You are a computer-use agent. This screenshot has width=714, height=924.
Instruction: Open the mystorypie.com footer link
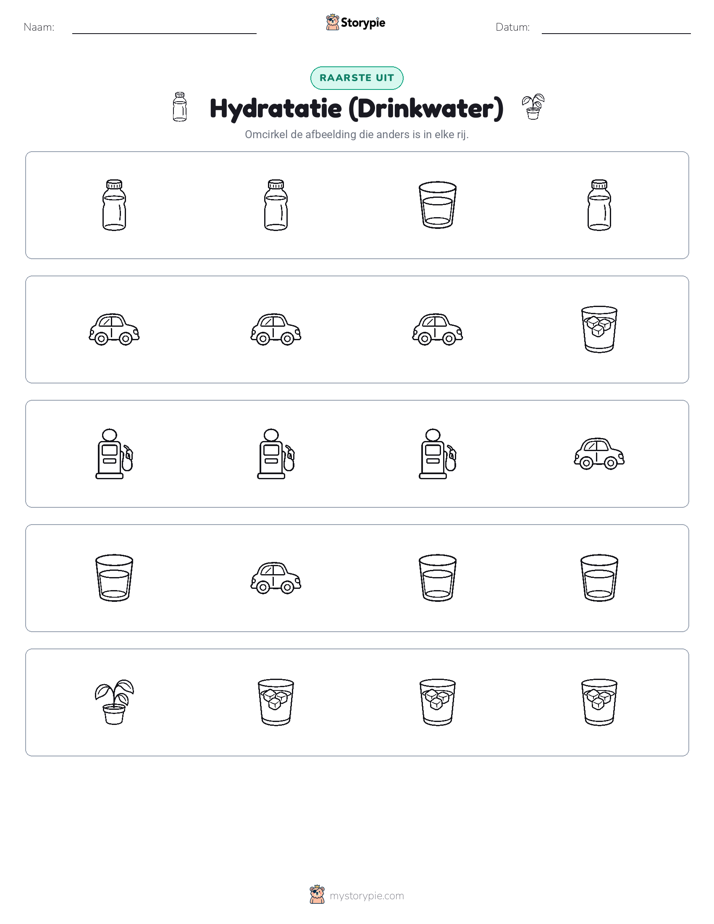point(357,895)
